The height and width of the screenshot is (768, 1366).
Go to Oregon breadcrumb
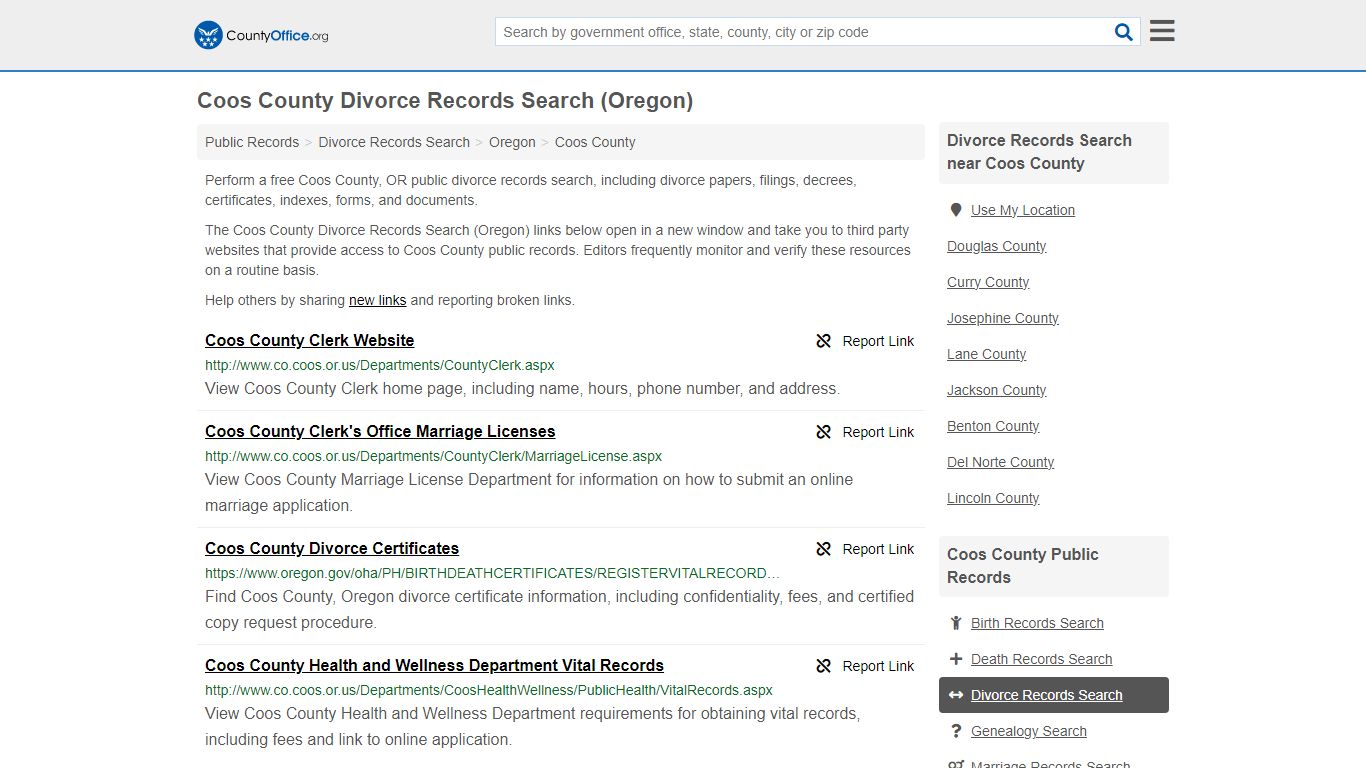(x=512, y=142)
